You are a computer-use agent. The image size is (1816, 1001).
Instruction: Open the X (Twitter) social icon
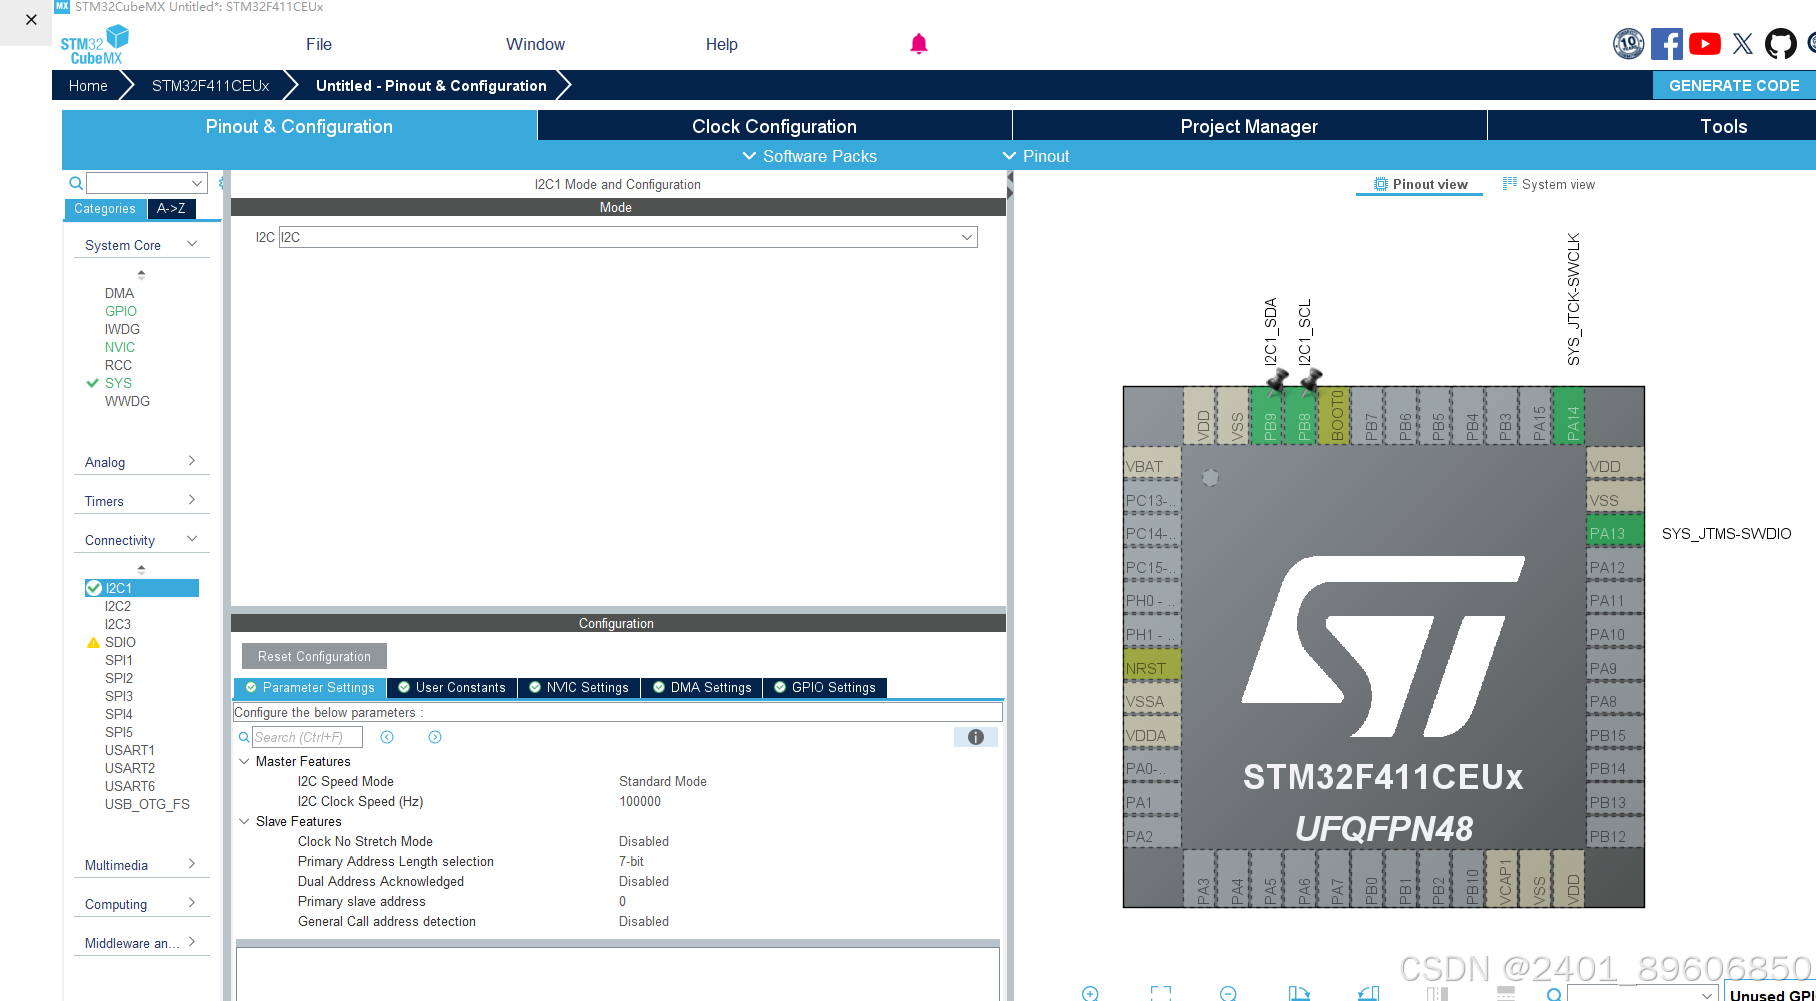coord(1743,44)
